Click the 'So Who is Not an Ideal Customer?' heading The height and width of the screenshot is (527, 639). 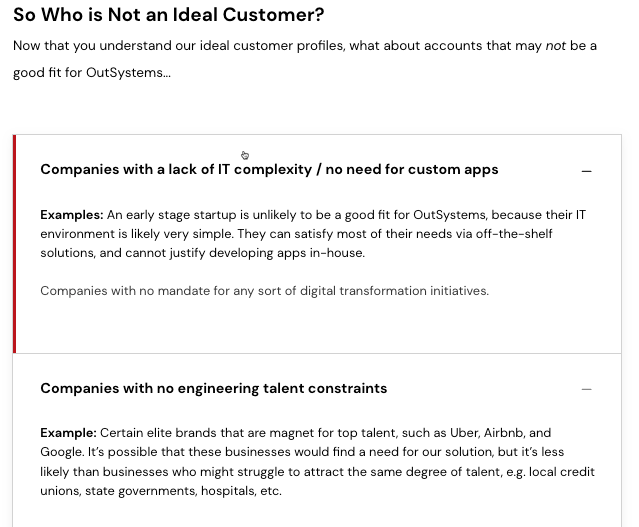(169, 15)
